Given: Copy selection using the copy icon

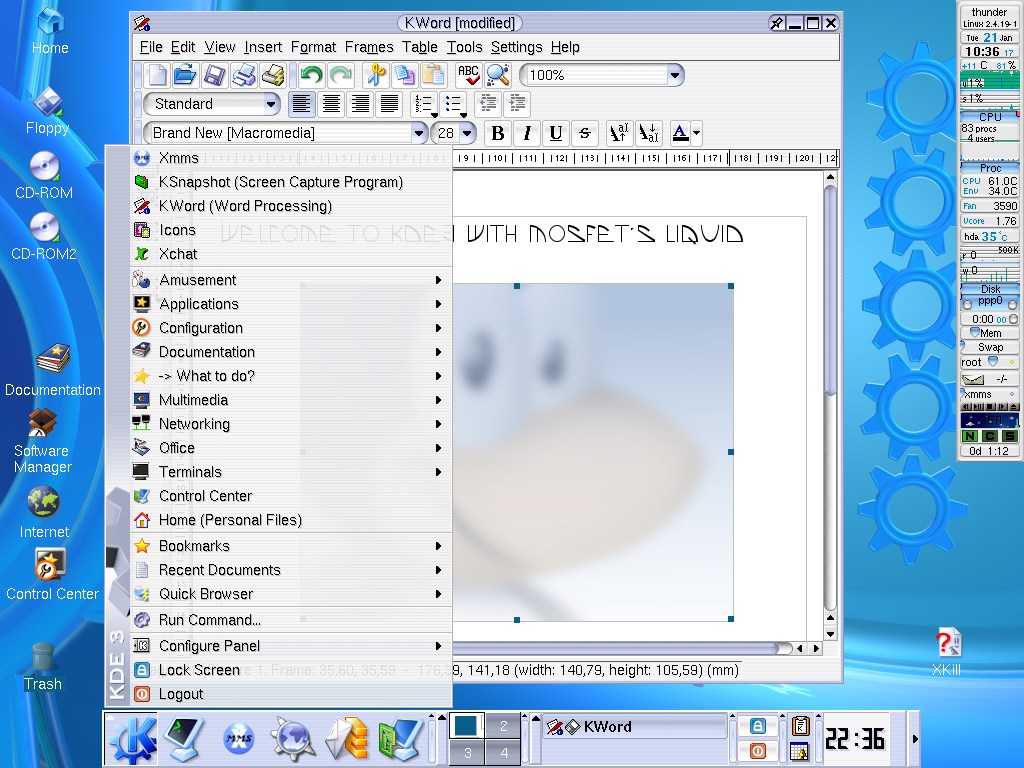Looking at the screenshot, I should coord(405,75).
